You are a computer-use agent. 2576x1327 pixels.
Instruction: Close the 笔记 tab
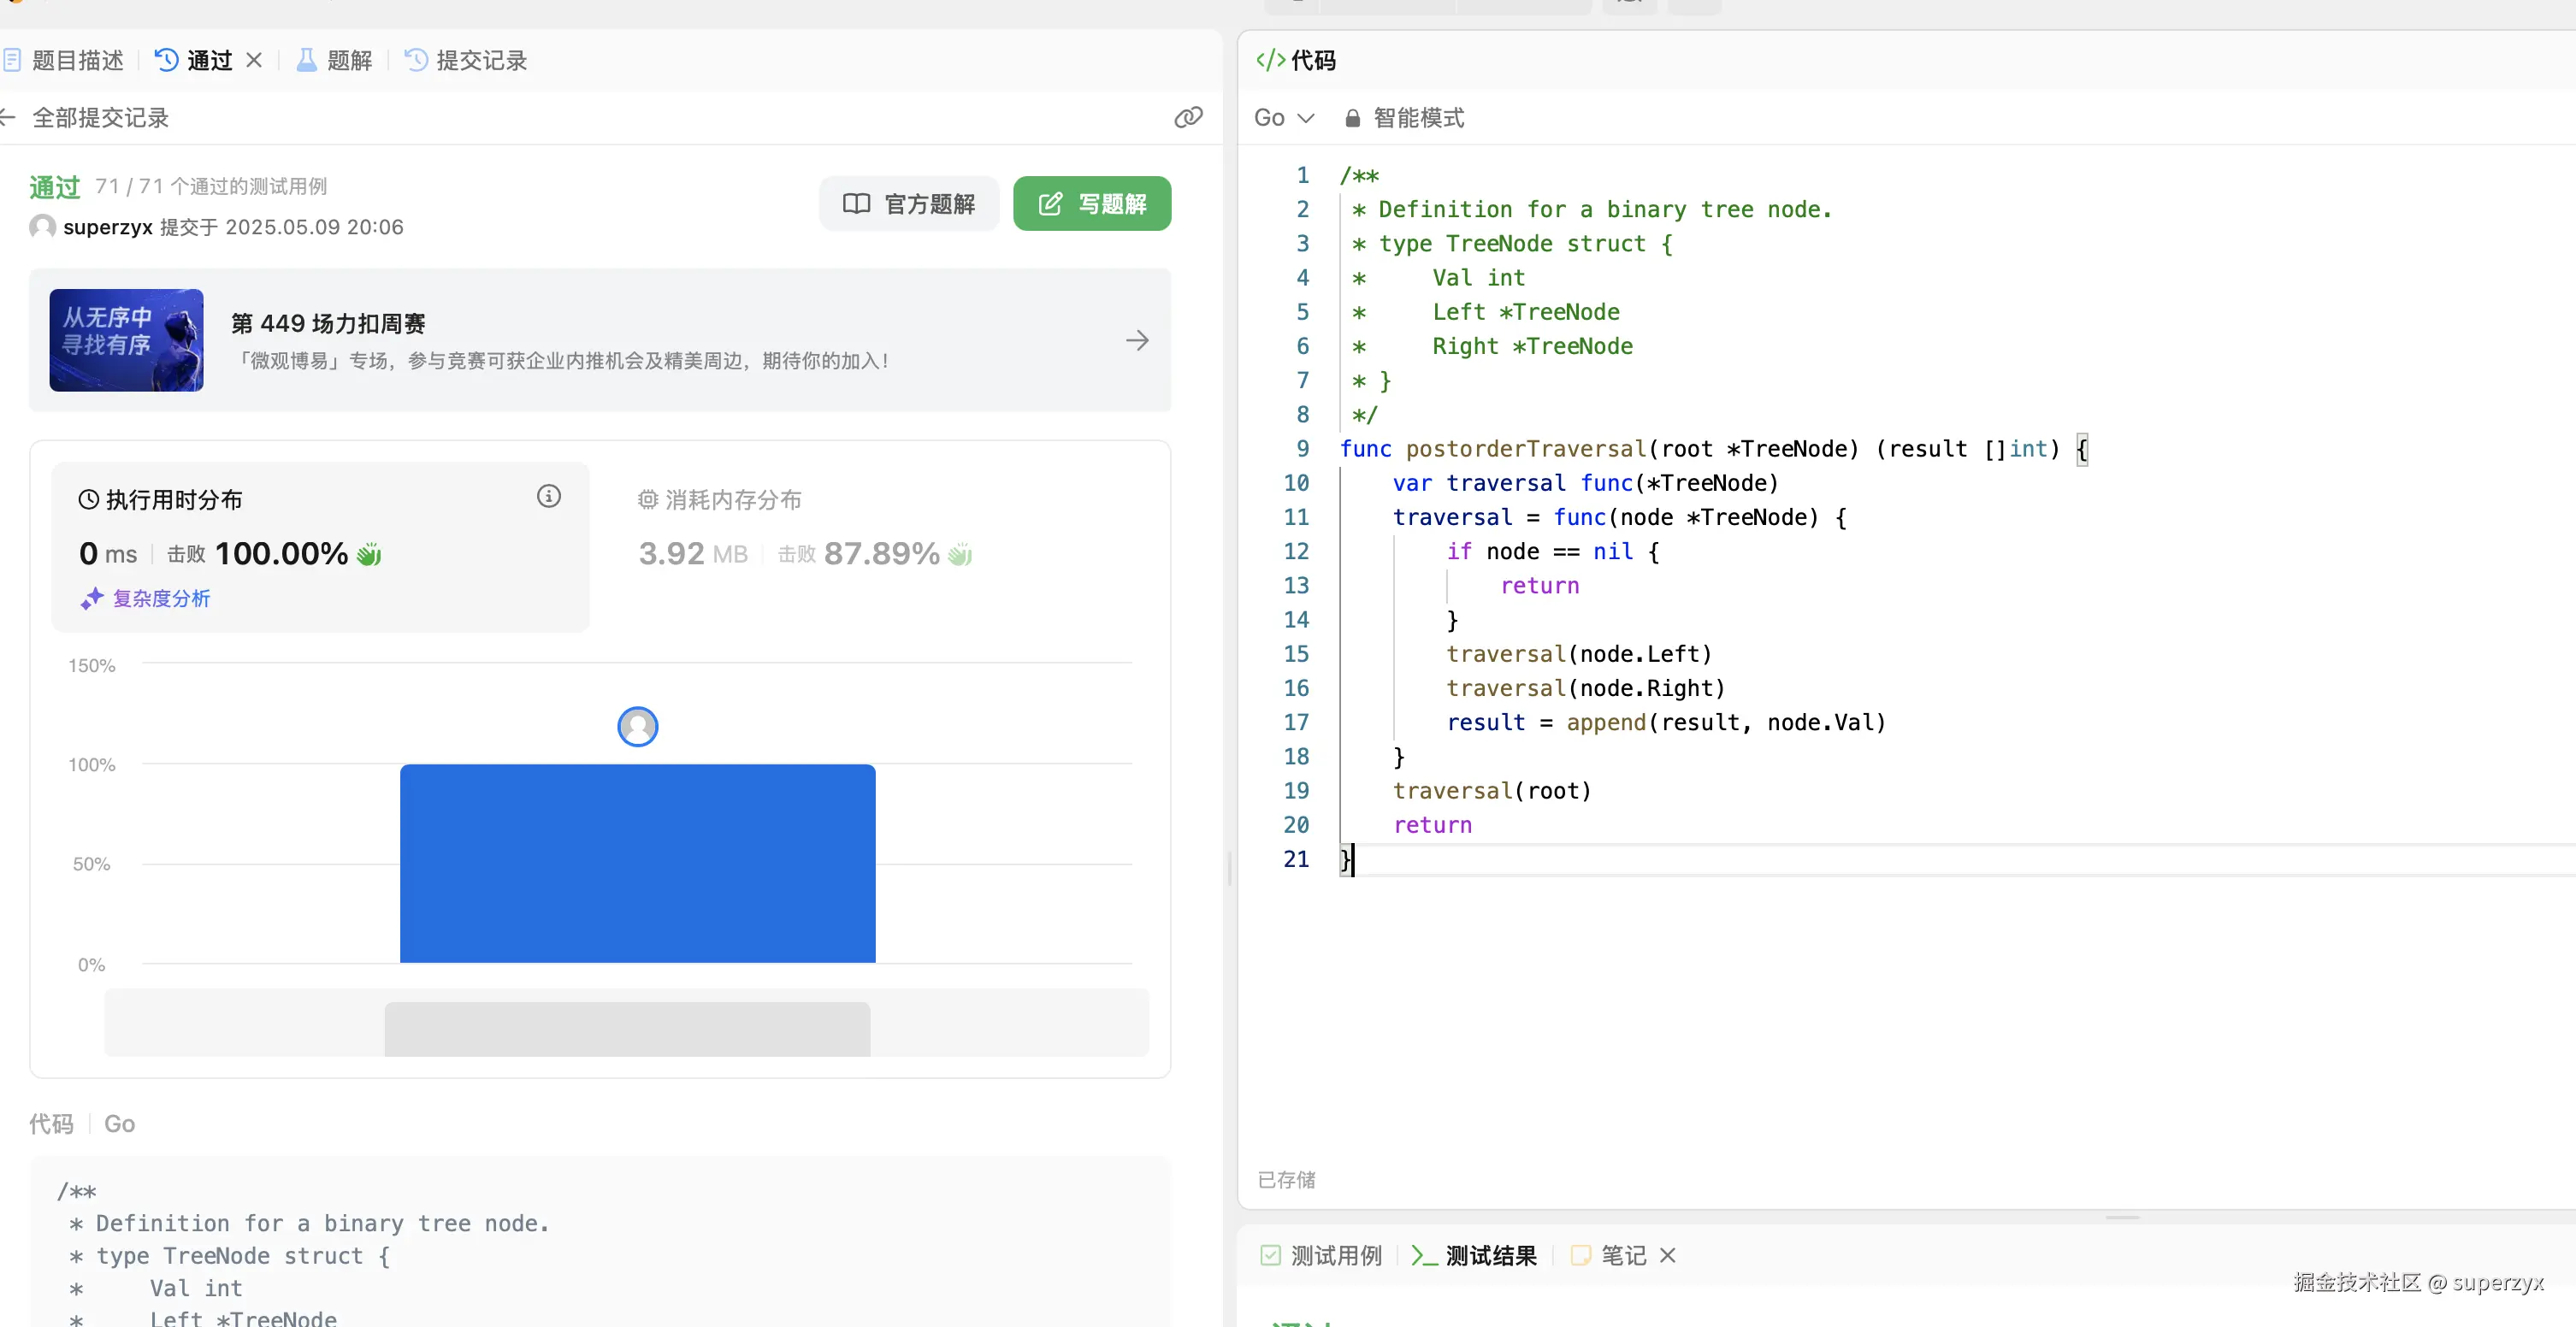point(1668,1255)
